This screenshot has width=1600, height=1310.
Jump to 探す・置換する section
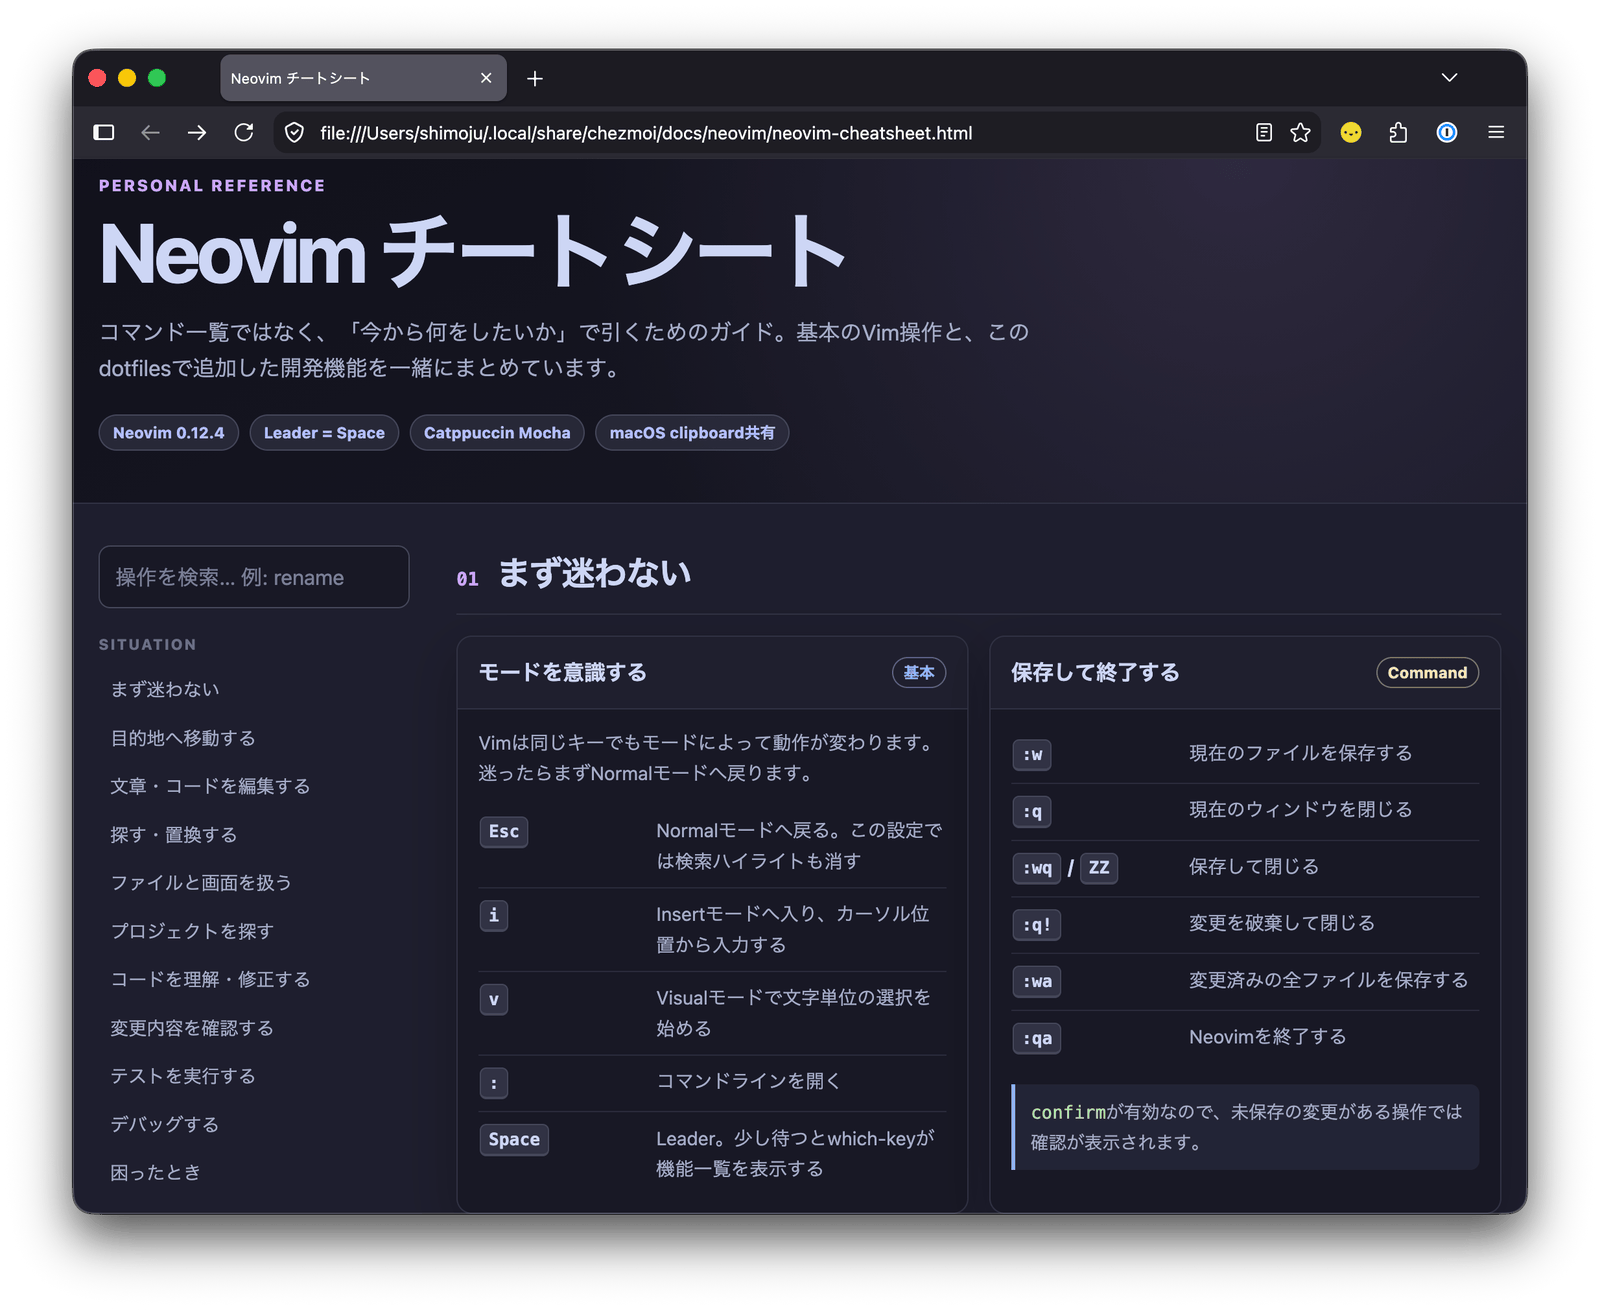pyautogui.click(x=174, y=834)
